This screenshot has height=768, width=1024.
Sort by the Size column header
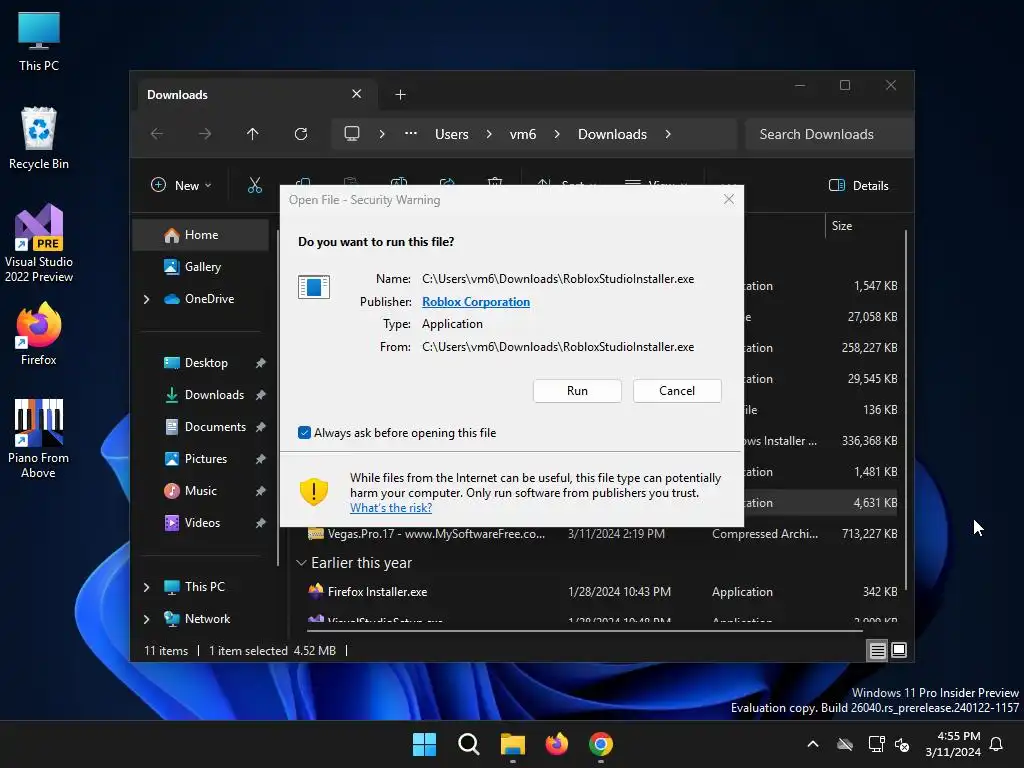point(841,225)
